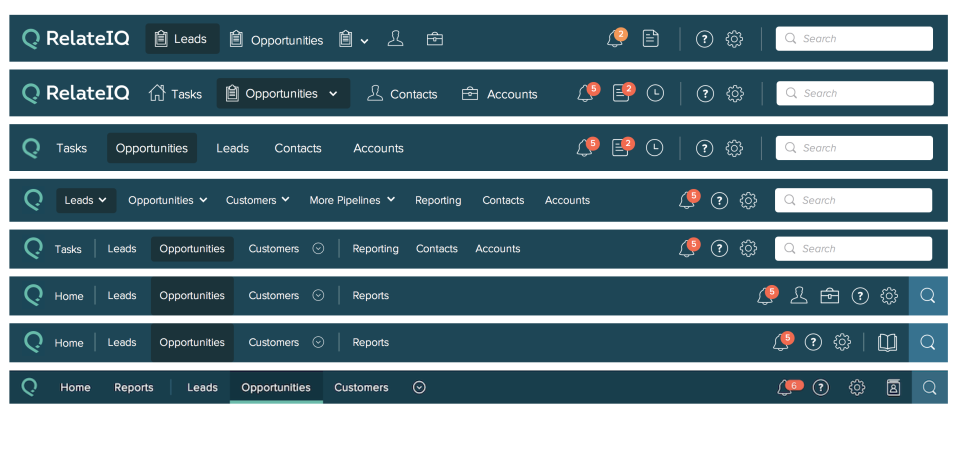The width and height of the screenshot is (960, 456).
Task: Click the Contacts person icon in second bar
Action: click(375, 94)
